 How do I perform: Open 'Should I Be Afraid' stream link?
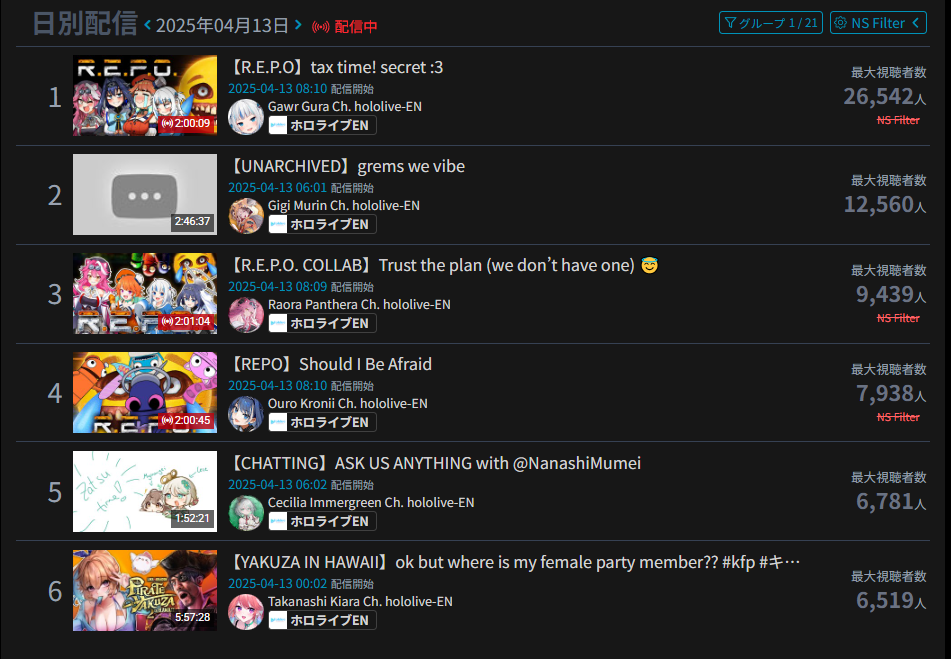pos(331,364)
